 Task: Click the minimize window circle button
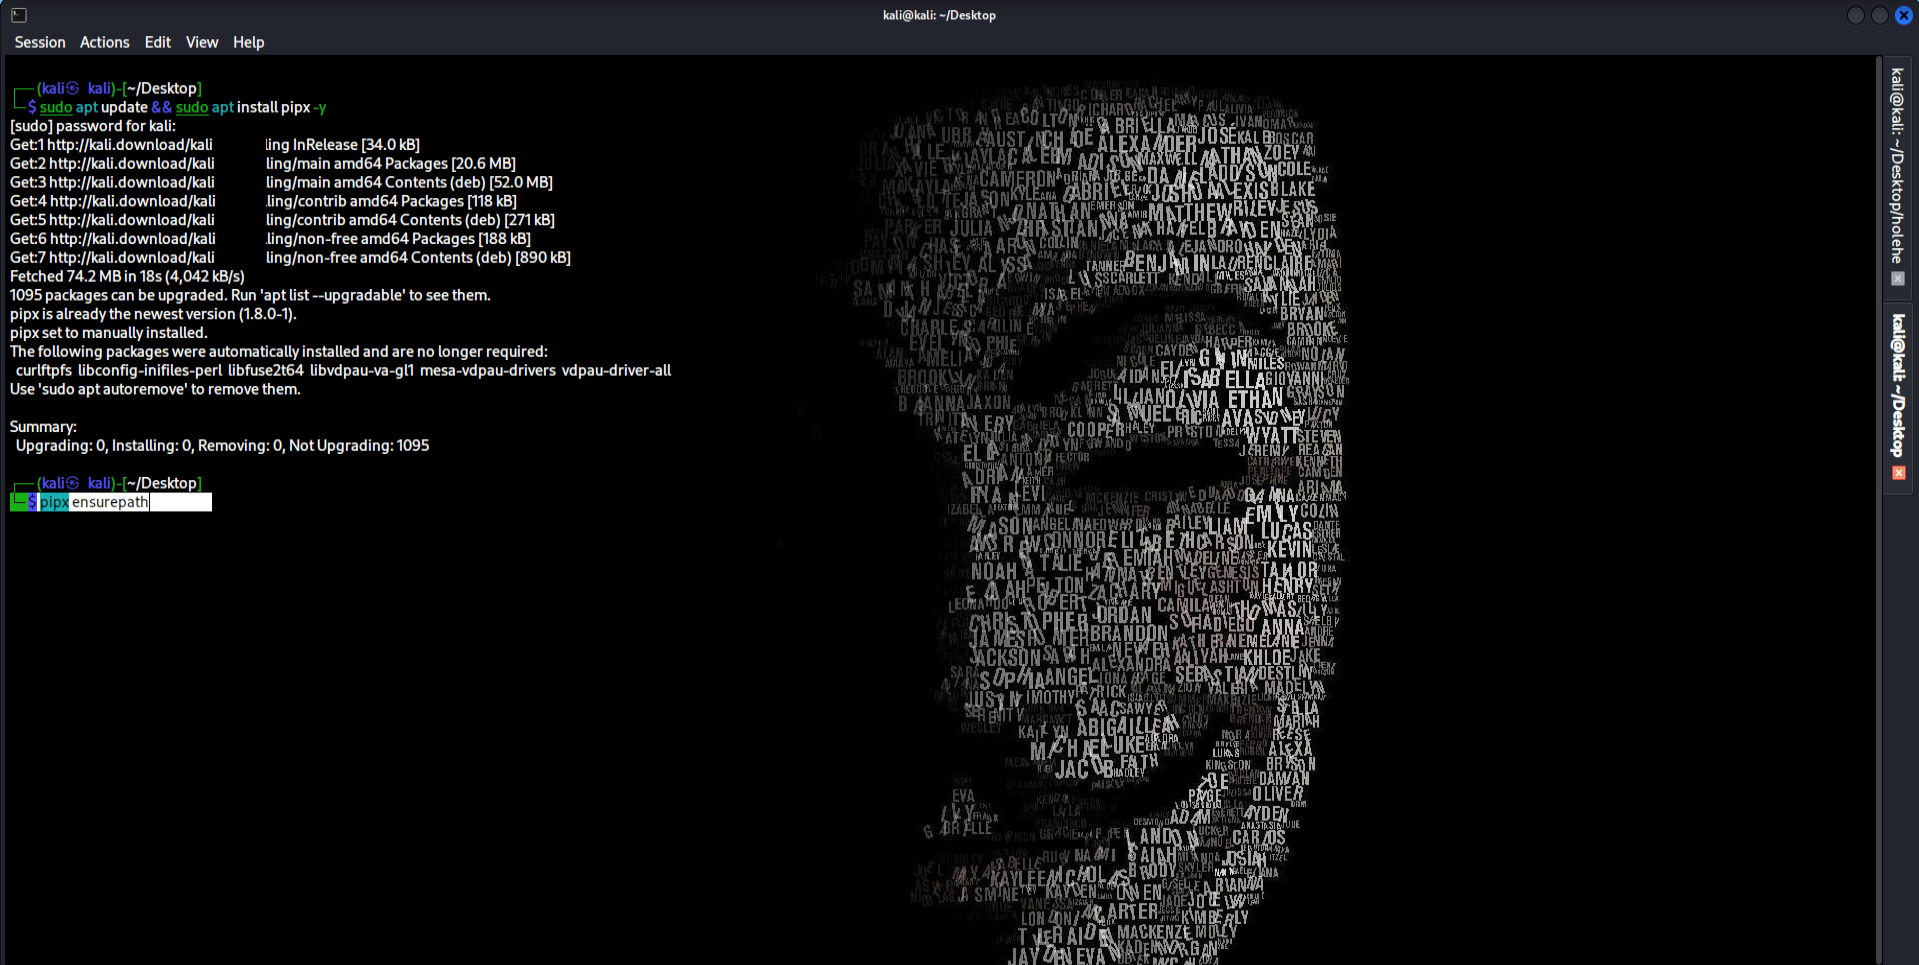tap(1856, 15)
